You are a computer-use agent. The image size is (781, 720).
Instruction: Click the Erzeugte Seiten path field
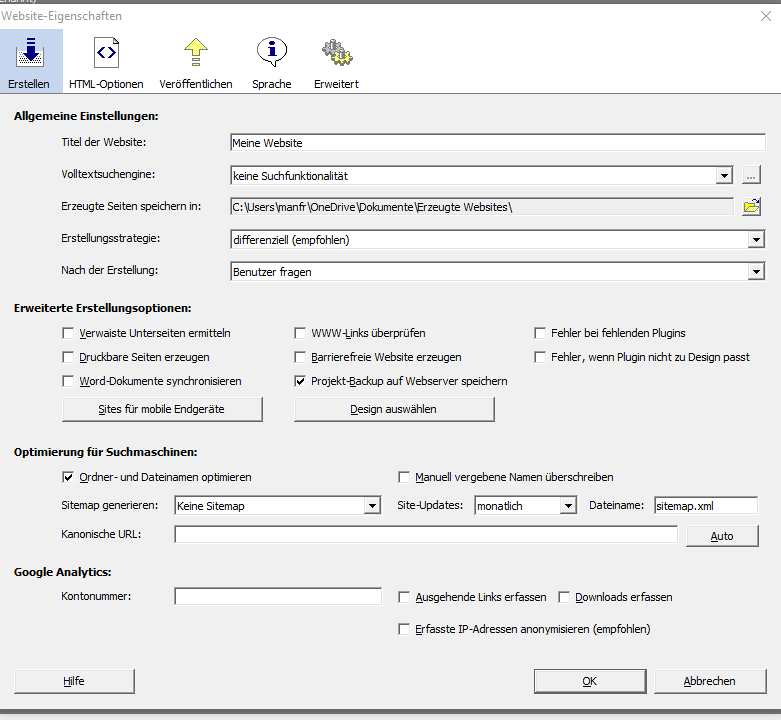tap(482, 207)
